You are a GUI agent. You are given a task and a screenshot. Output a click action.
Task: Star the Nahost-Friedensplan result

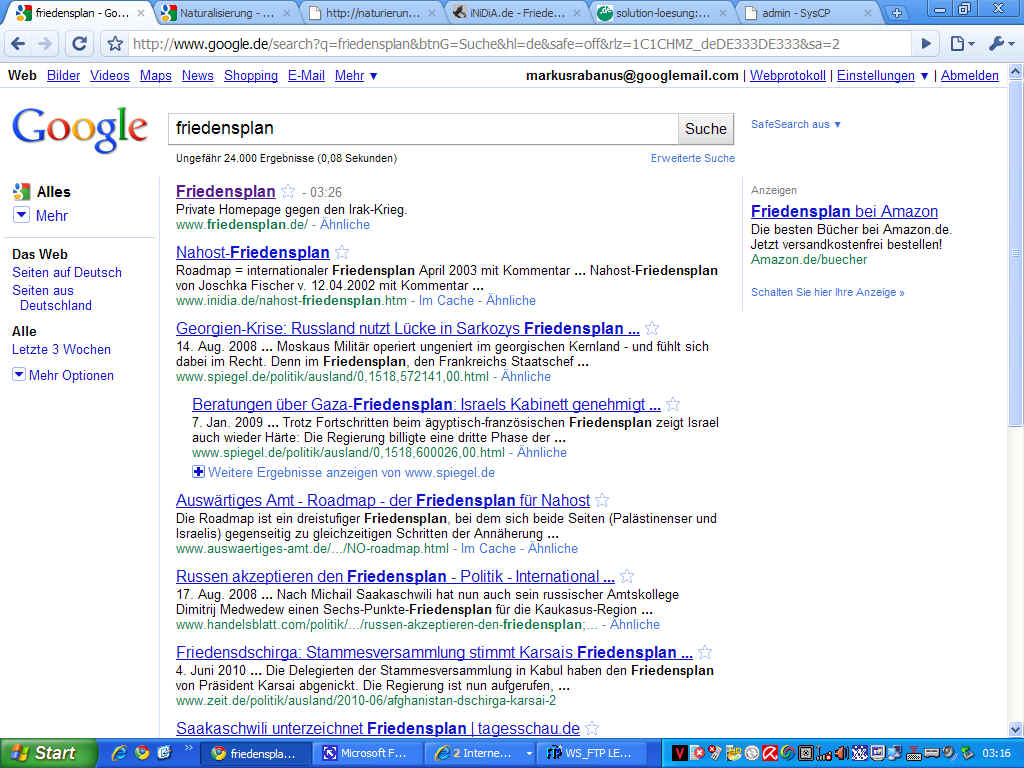(x=342, y=252)
